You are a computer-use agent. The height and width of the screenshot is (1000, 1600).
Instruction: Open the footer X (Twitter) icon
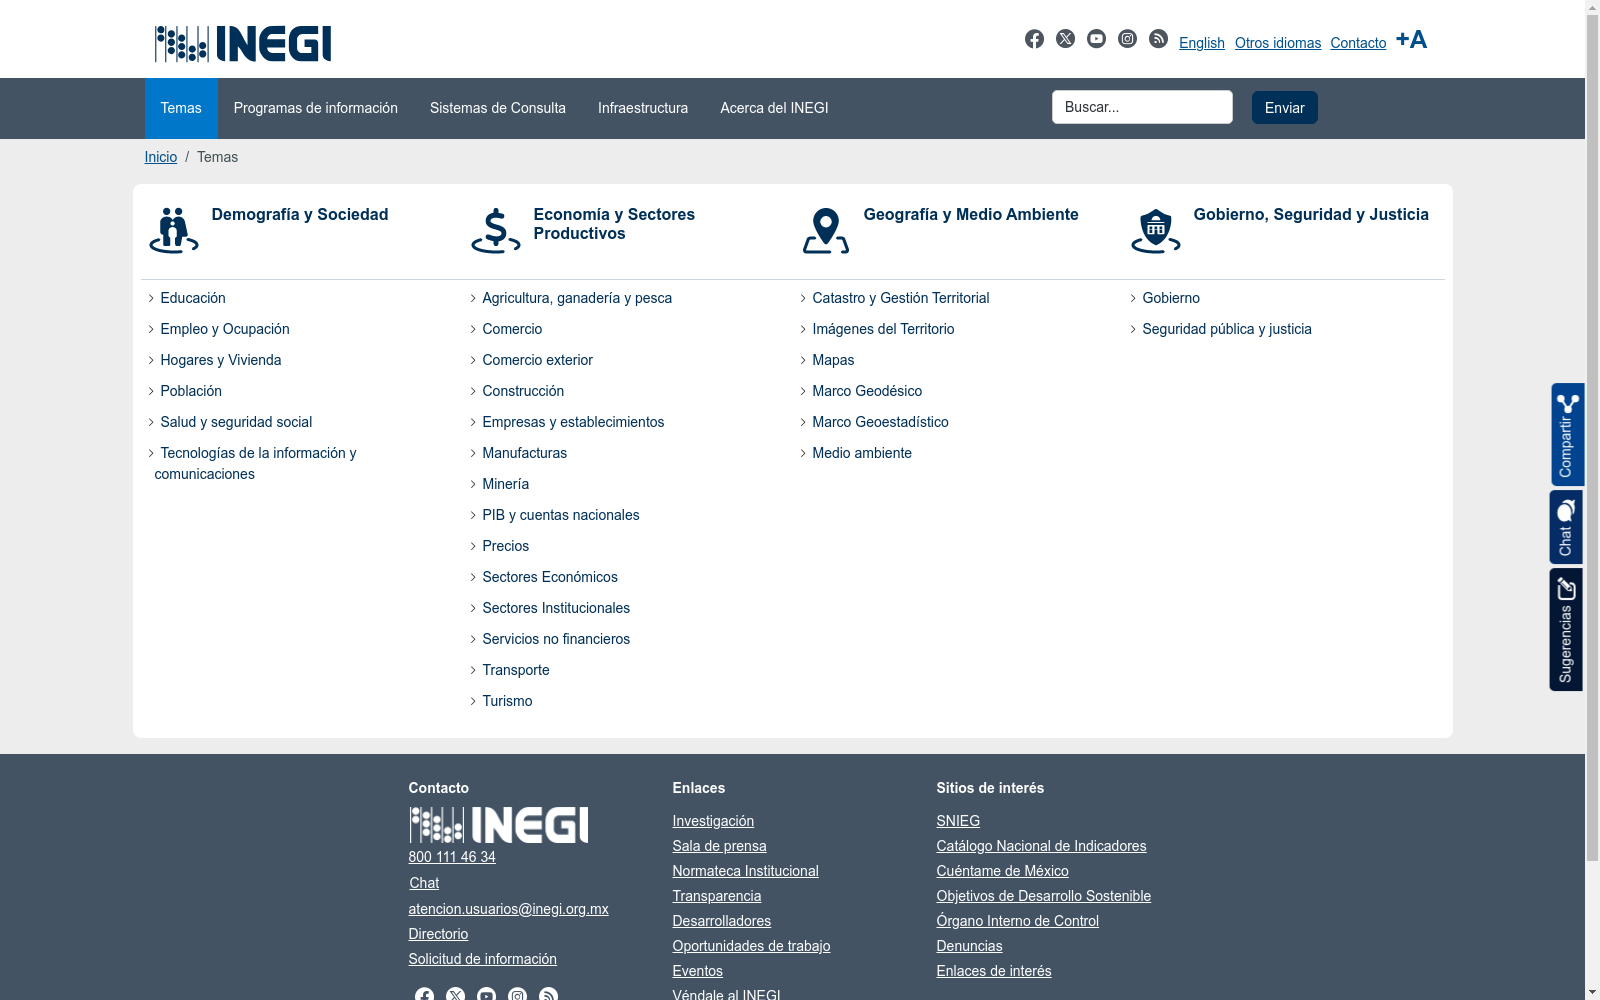click(x=455, y=994)
